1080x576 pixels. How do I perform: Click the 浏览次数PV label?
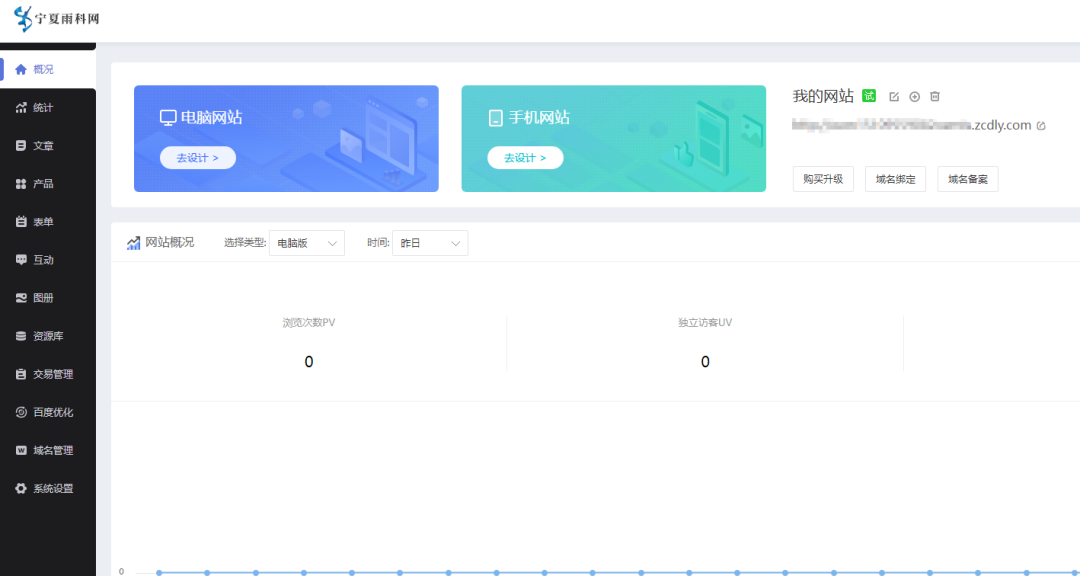(x=309, y=322)
